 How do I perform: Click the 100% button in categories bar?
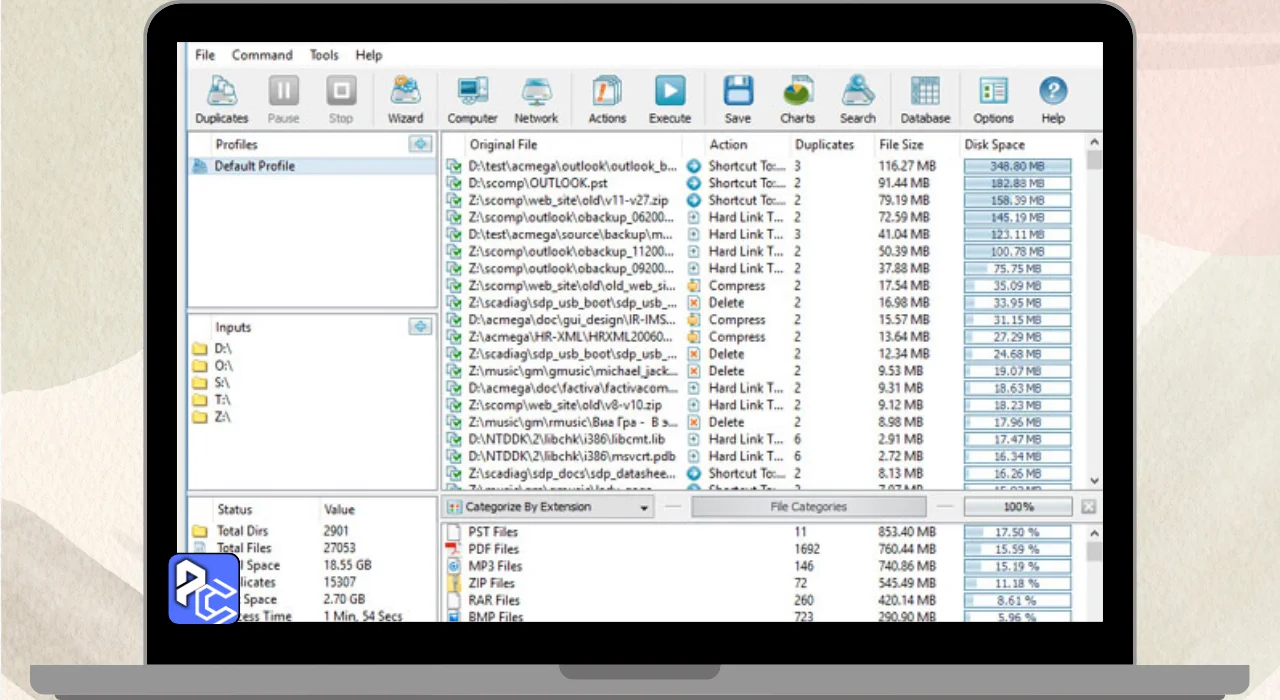(1017, 507)
